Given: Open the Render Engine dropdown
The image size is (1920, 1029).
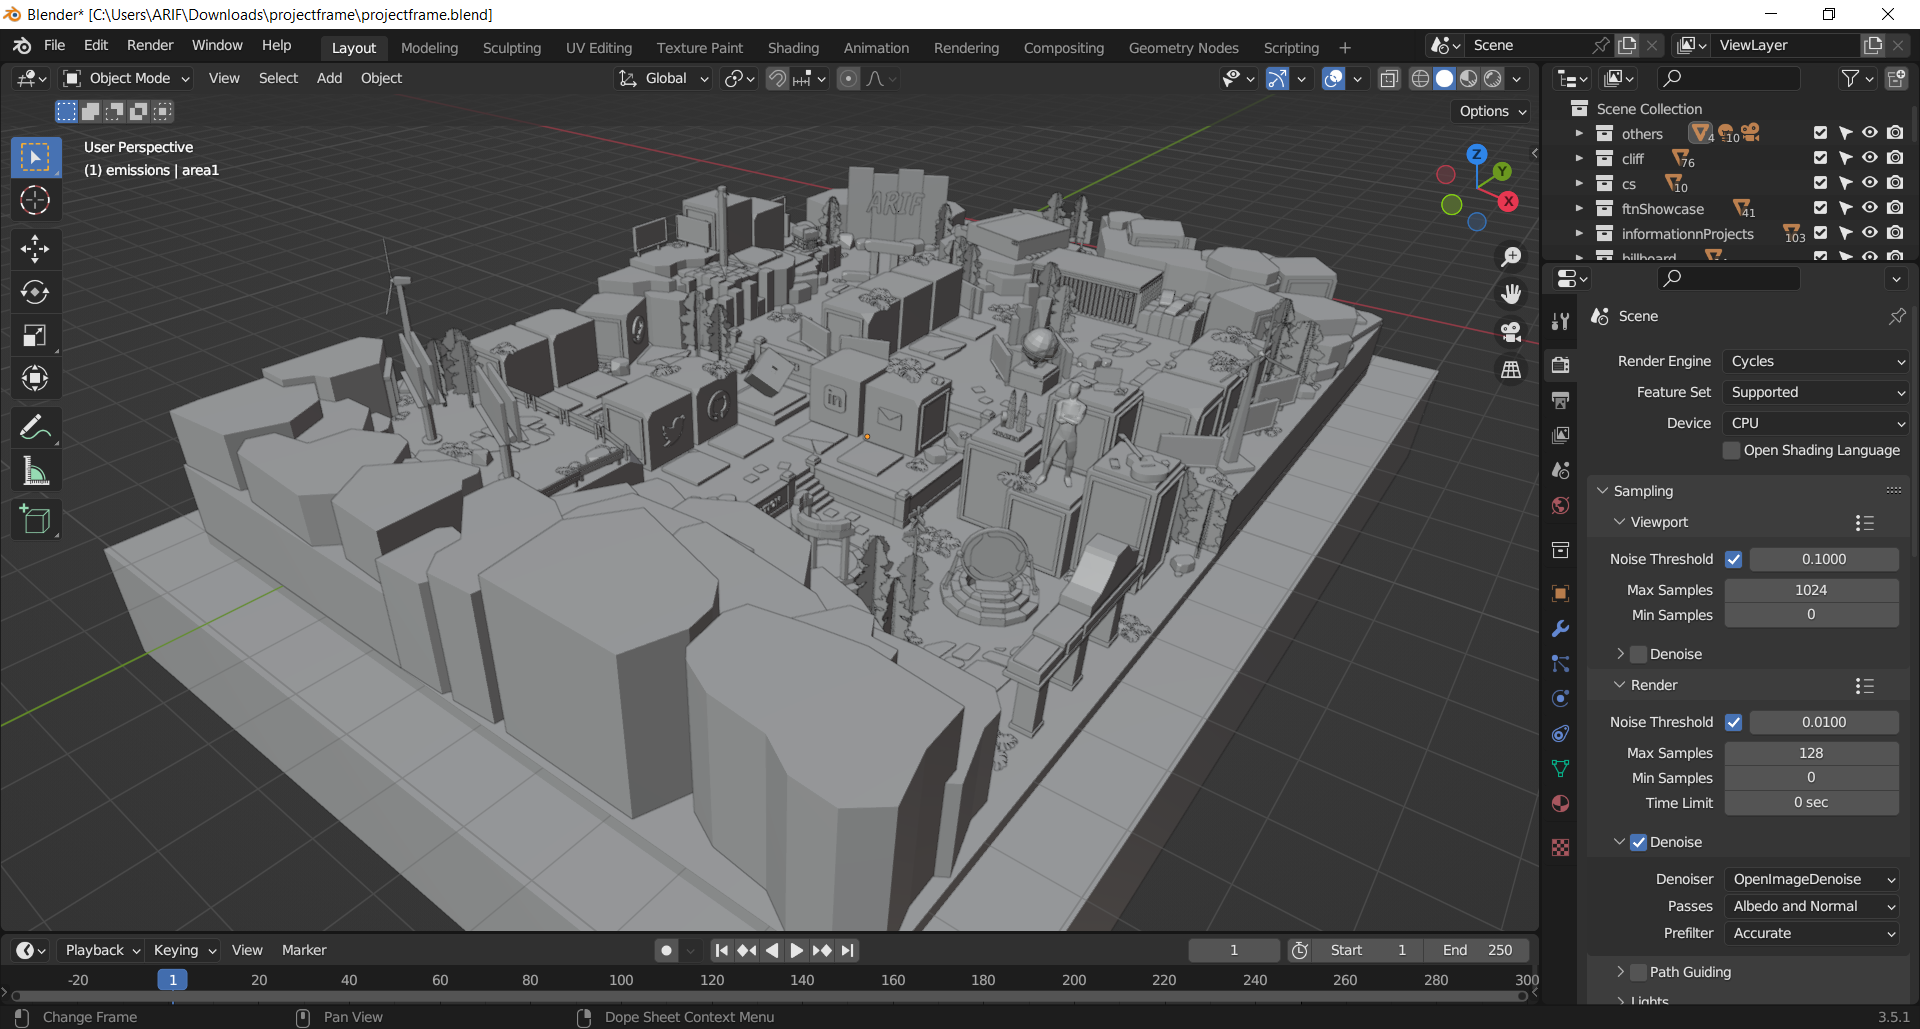Looking at the screenshot, I should [x=1815, y=361].
